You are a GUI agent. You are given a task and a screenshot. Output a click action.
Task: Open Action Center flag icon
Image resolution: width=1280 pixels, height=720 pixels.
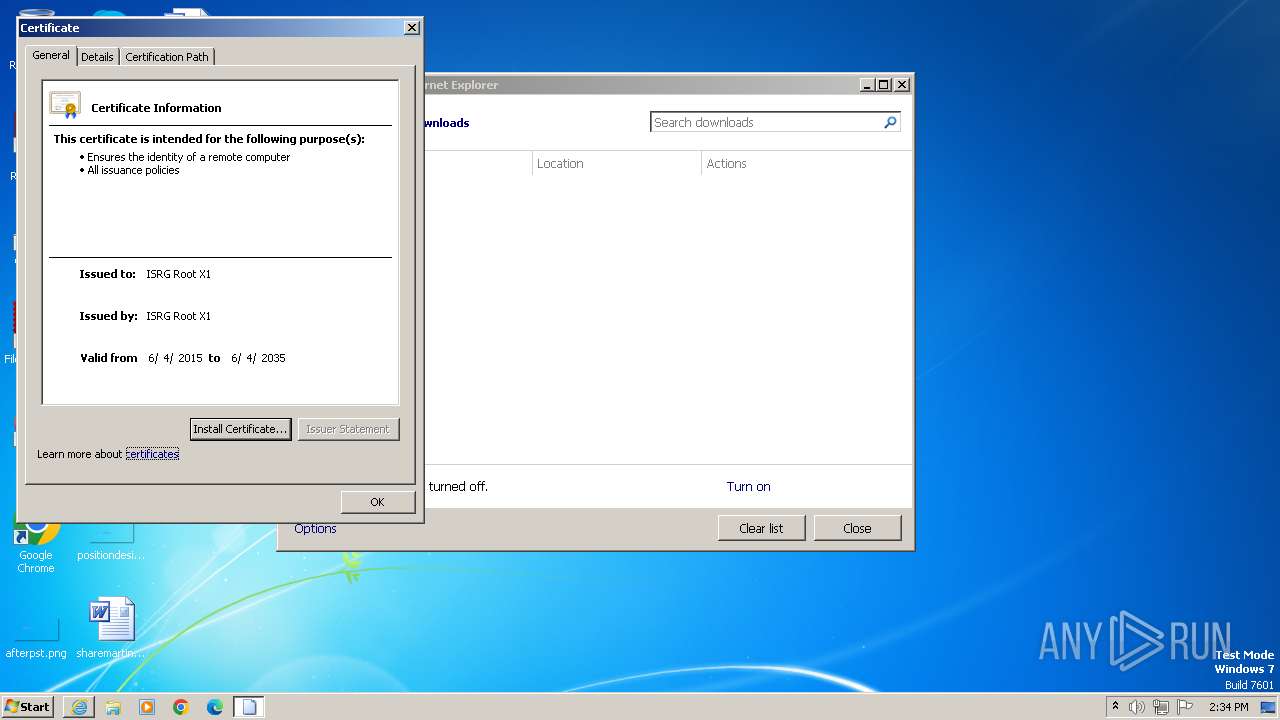coord(1185,707)
